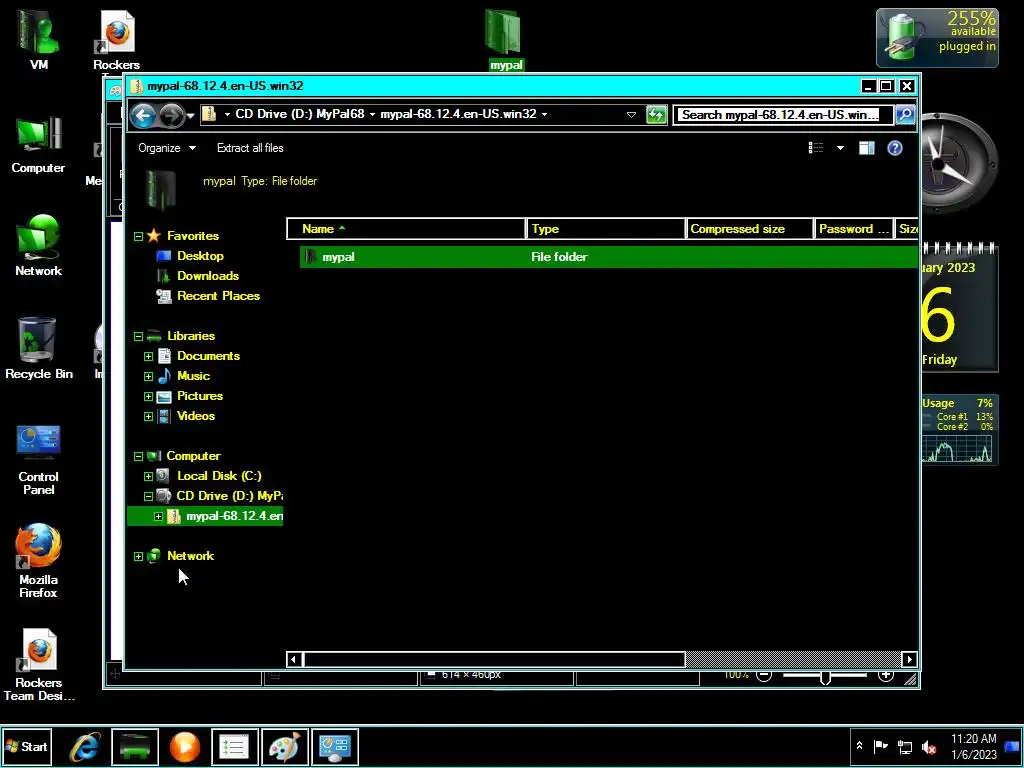Image resolution: width=1024 pixels, height=768 pixels.
Task: Click the Back navigation arrow
Action: [143, 116]
